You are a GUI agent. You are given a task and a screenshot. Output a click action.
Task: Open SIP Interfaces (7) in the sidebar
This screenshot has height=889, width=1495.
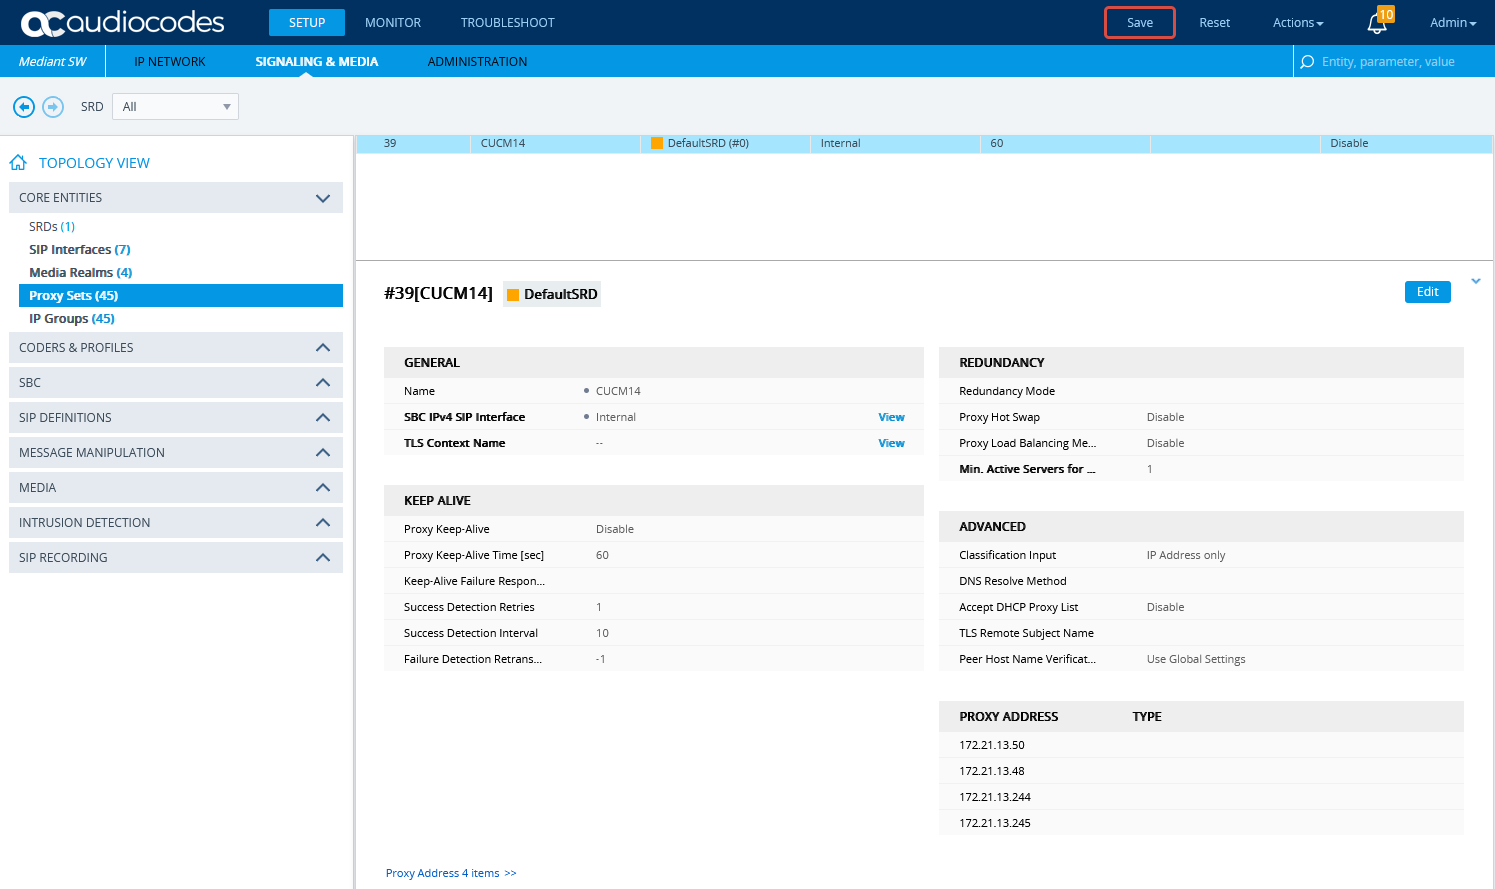point(80,250)
